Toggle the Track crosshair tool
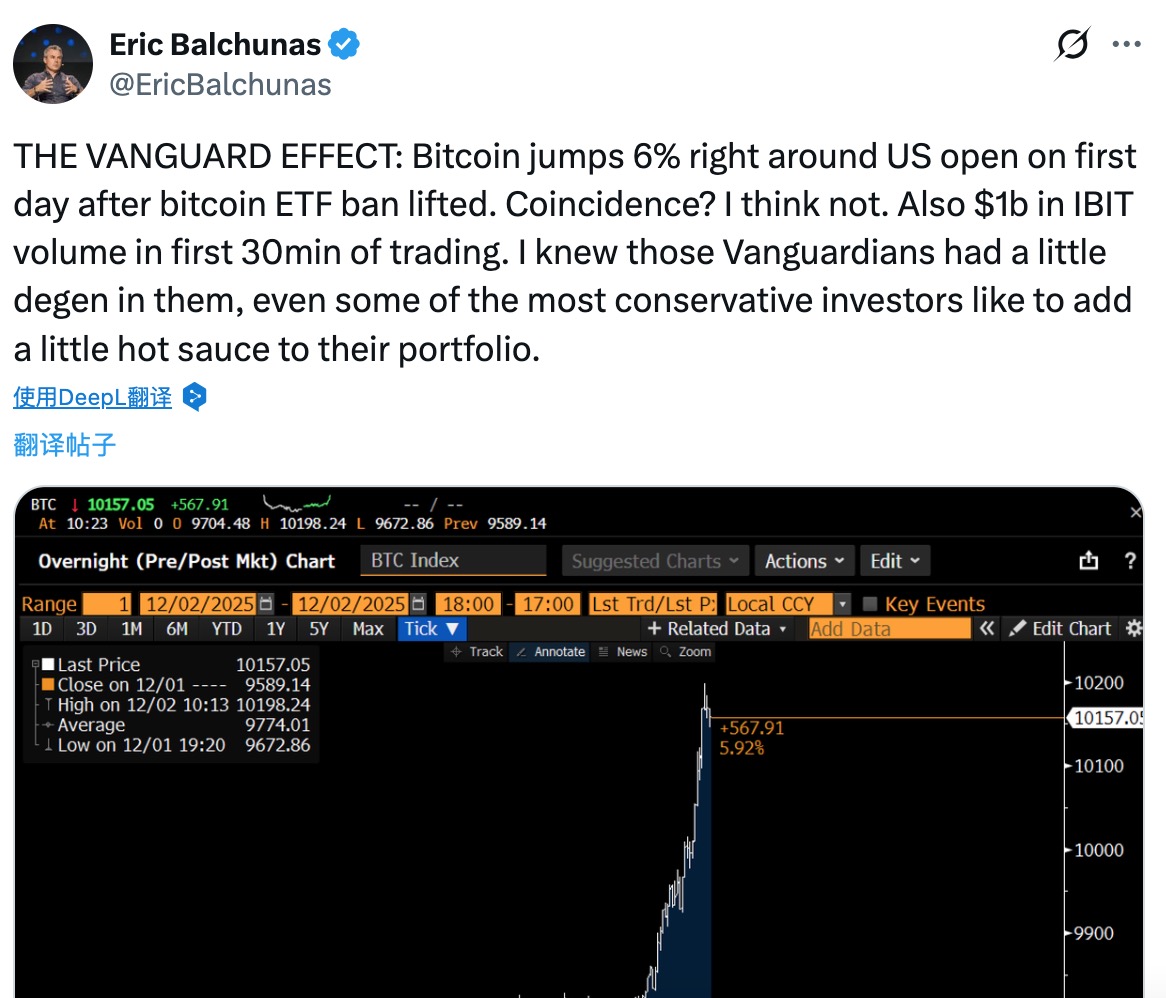Image resolution: width=1166 pixels, height=998 pixels. (476, 652)
